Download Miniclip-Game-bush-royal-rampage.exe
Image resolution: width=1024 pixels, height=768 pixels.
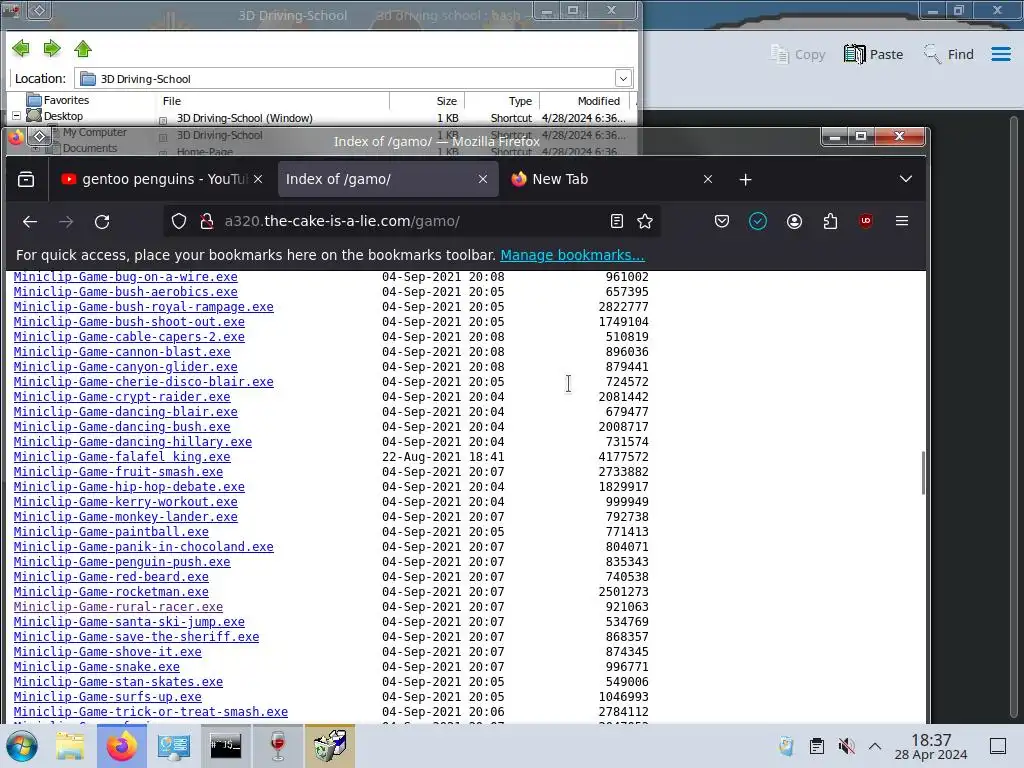[x=144, y=307]
